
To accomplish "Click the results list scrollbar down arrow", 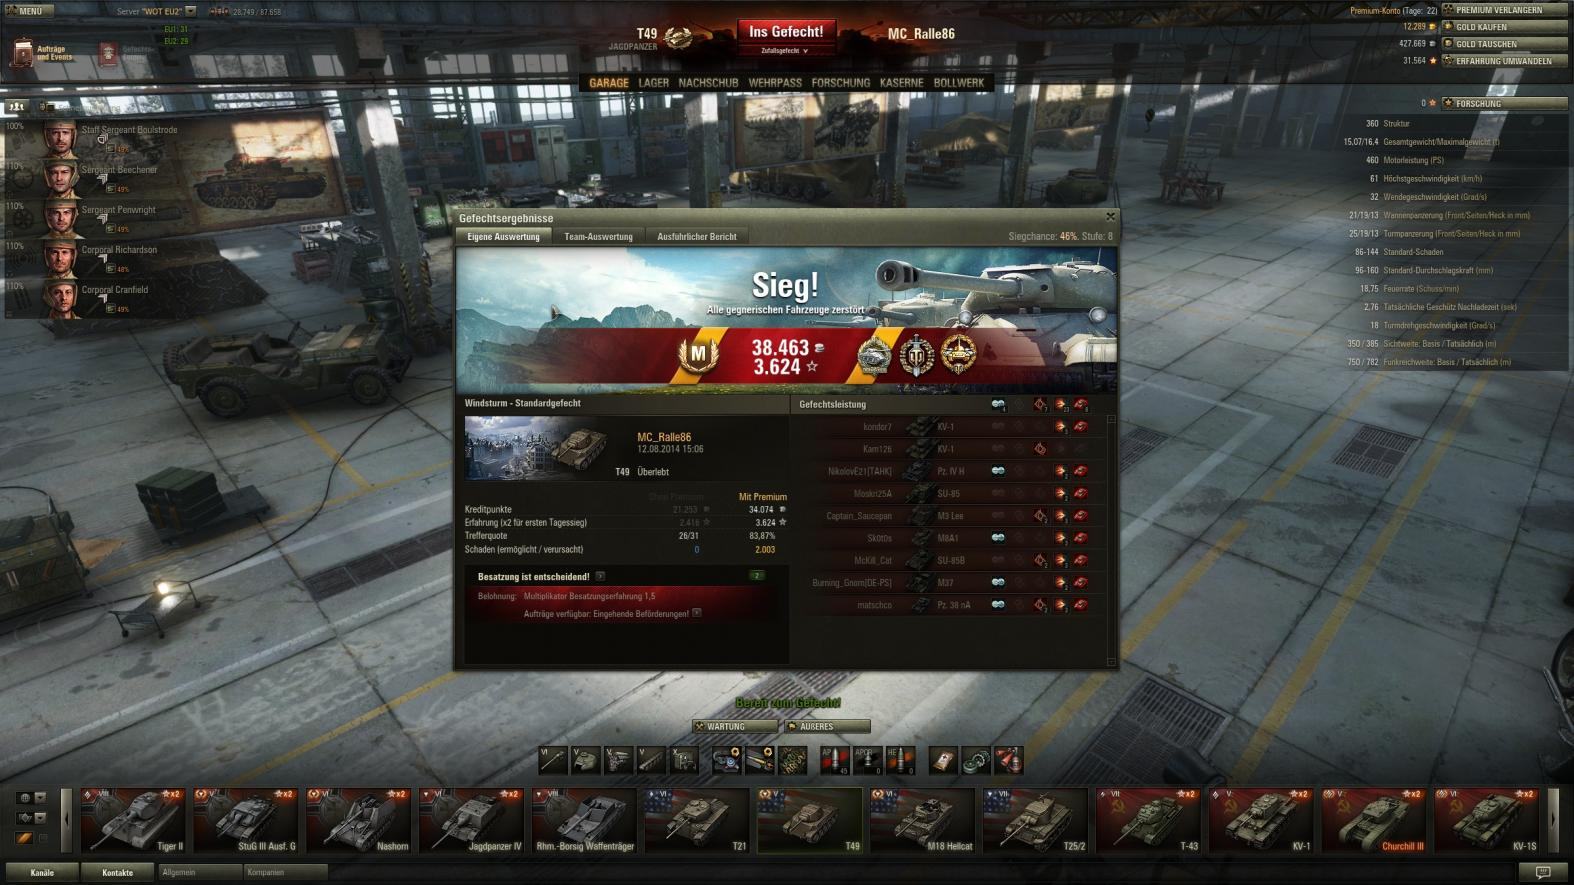I will click(1111, 662).
